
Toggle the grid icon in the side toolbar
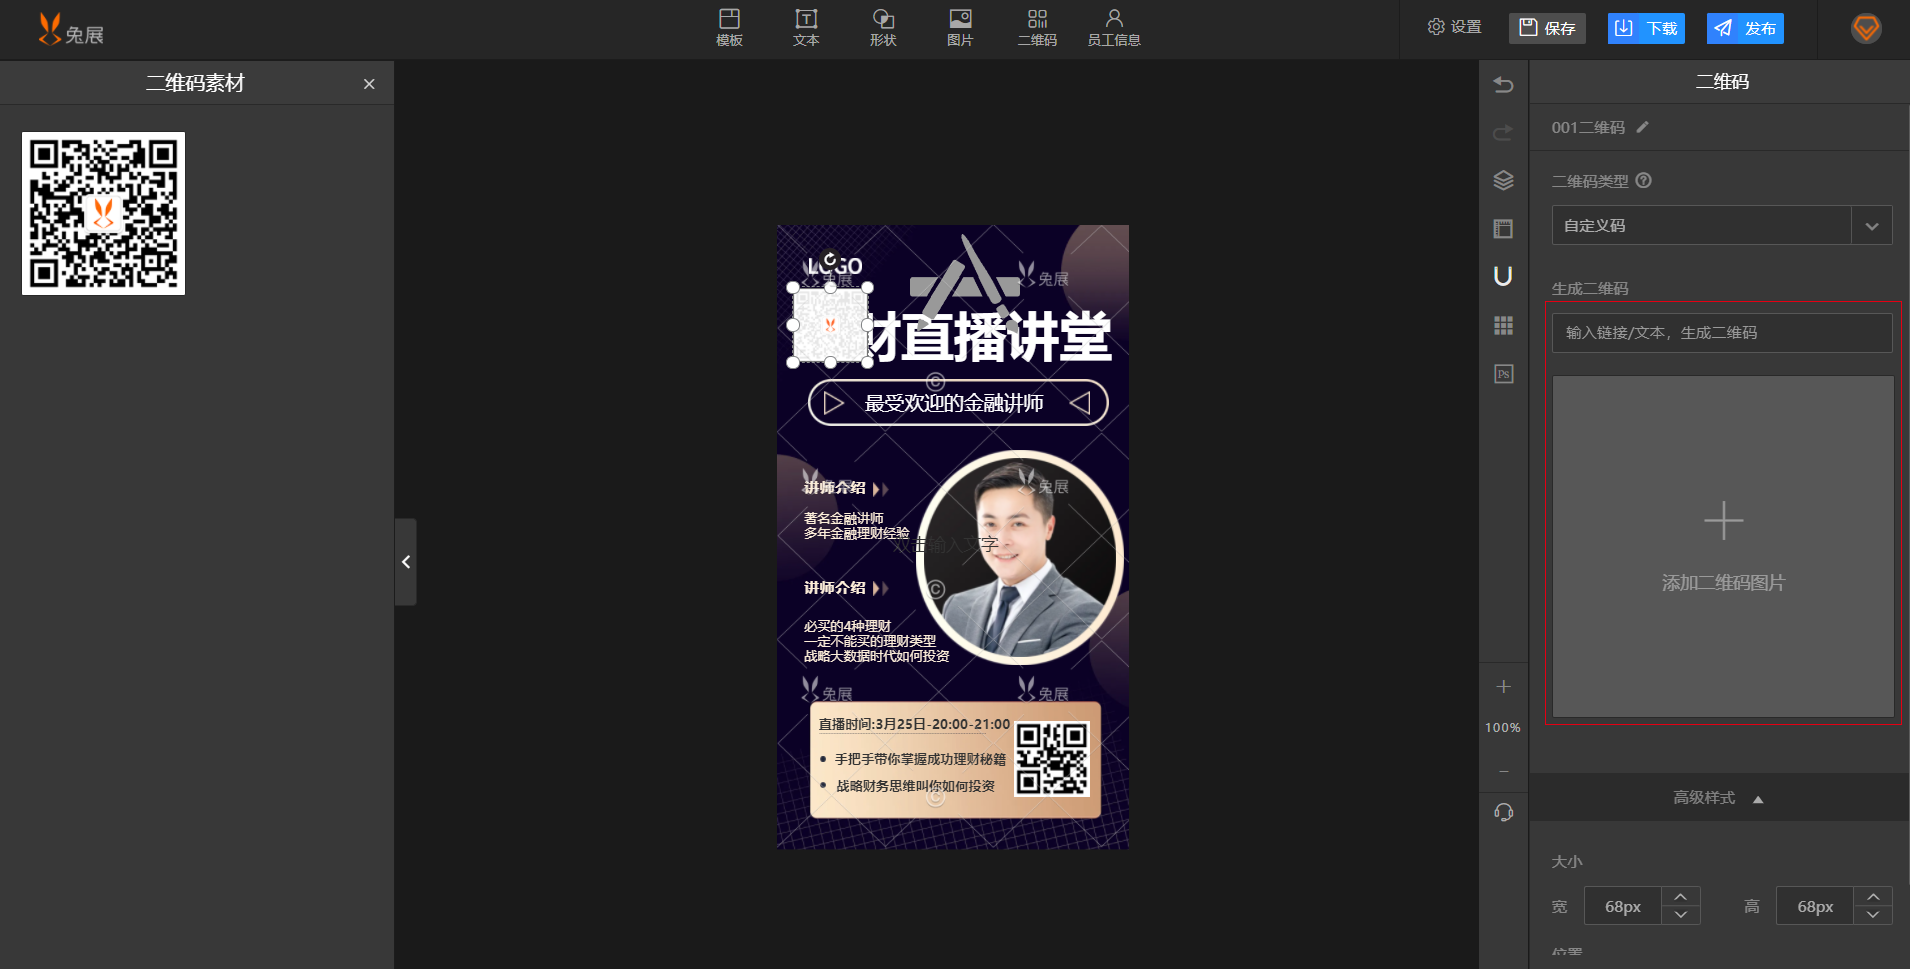(1503, 325)
